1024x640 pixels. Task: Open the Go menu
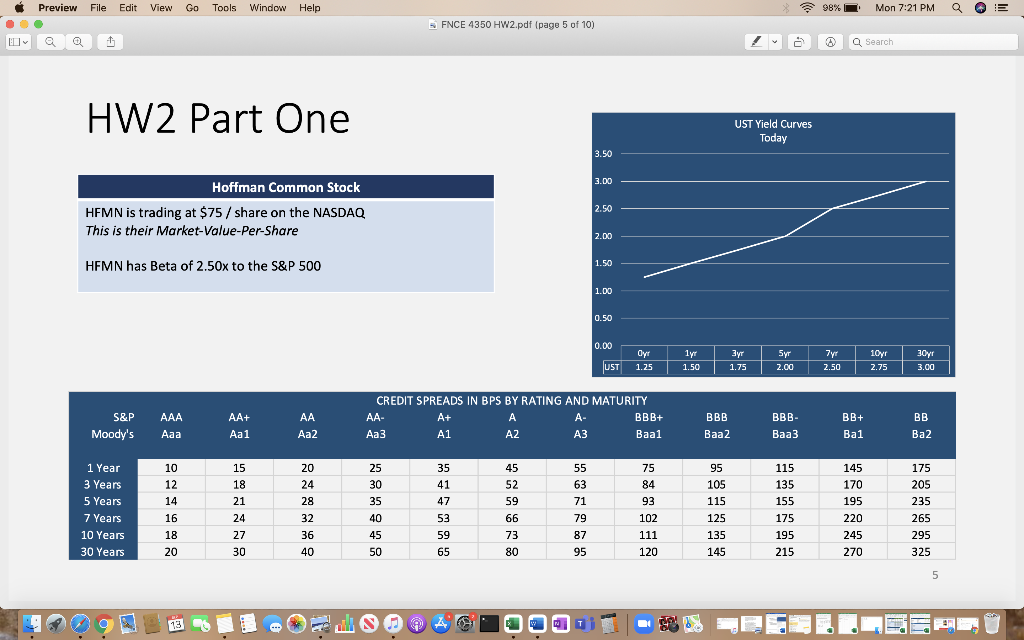192,8
